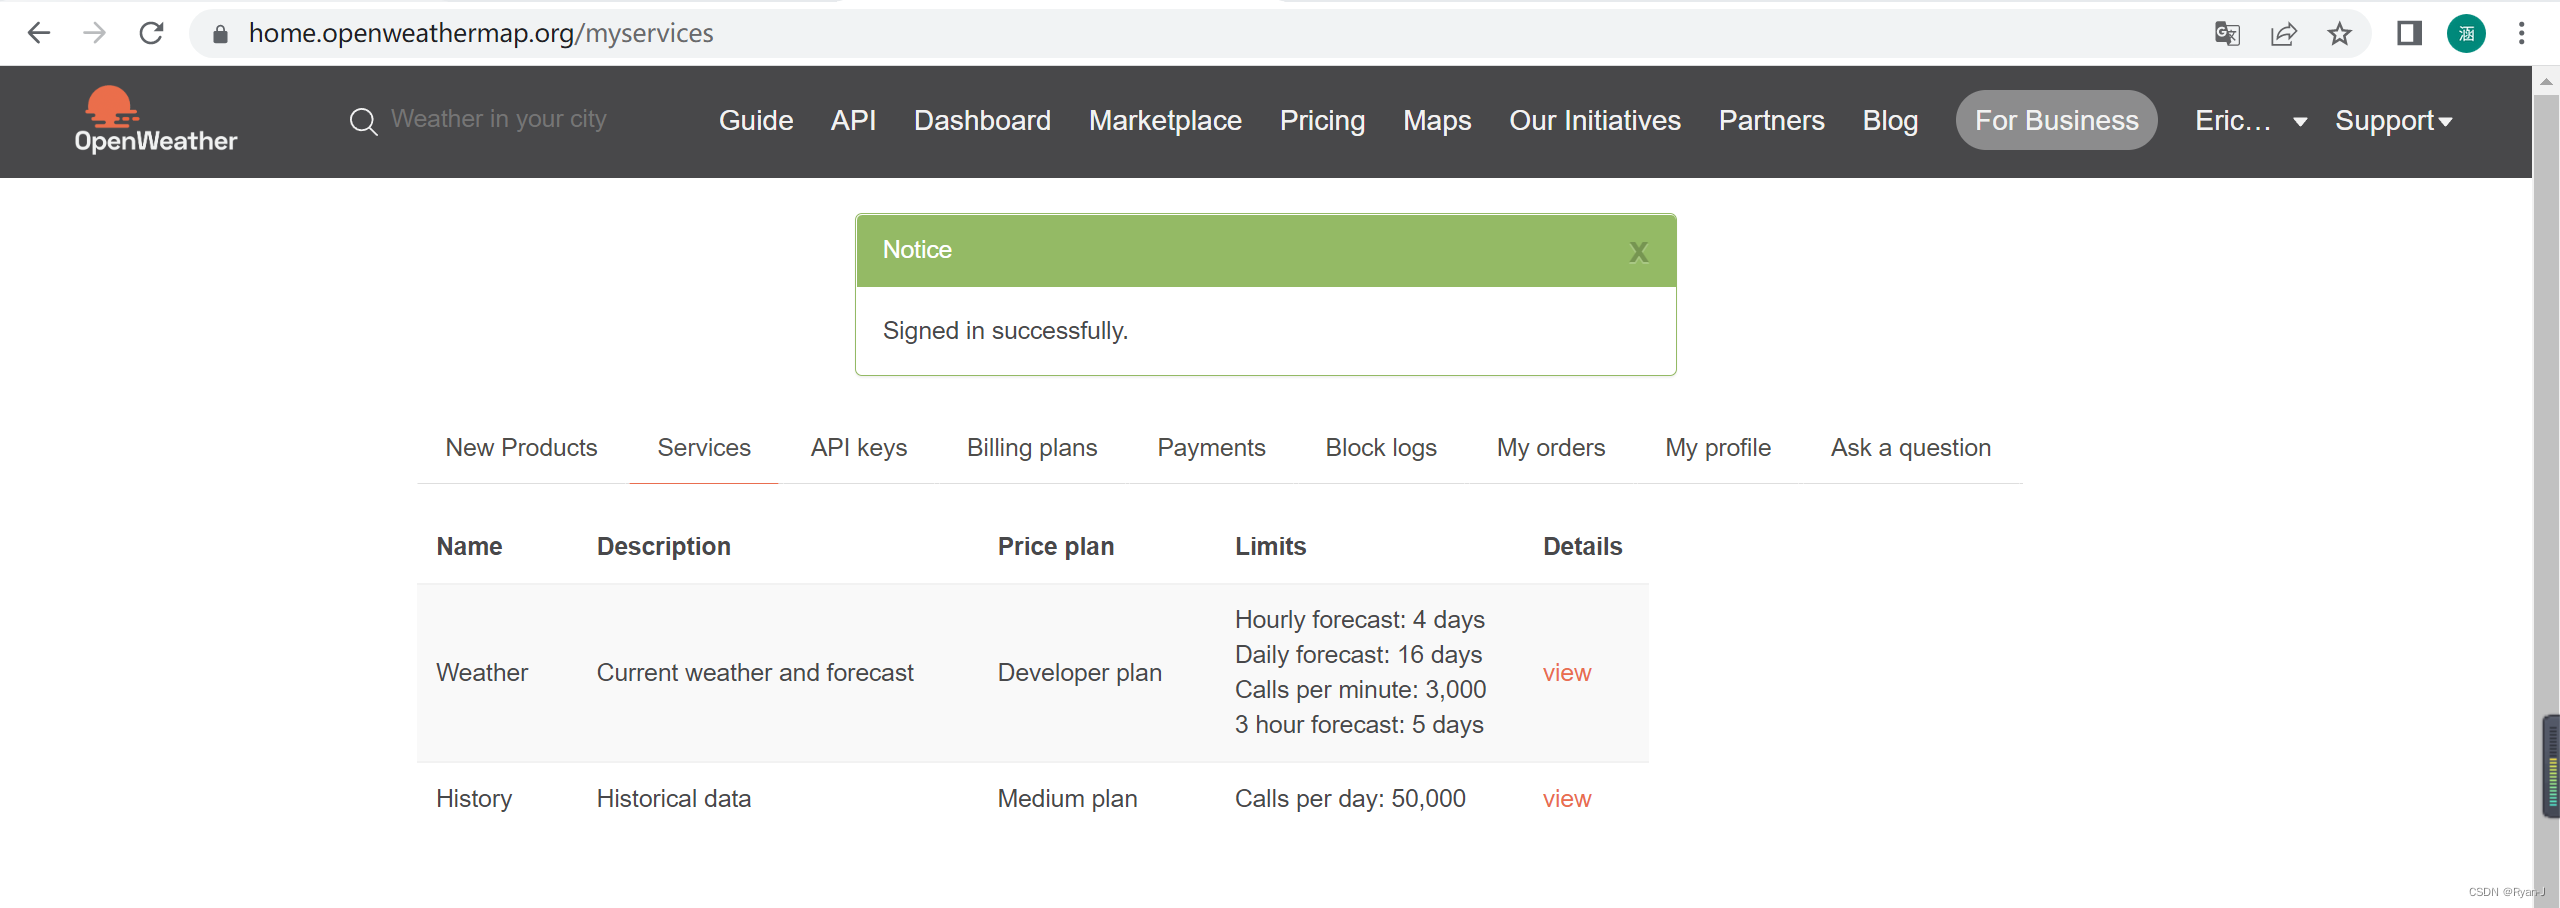Viewport: 2560px width, 908px height.
Task: Go to Partners page
Action: coord(1771,120)
